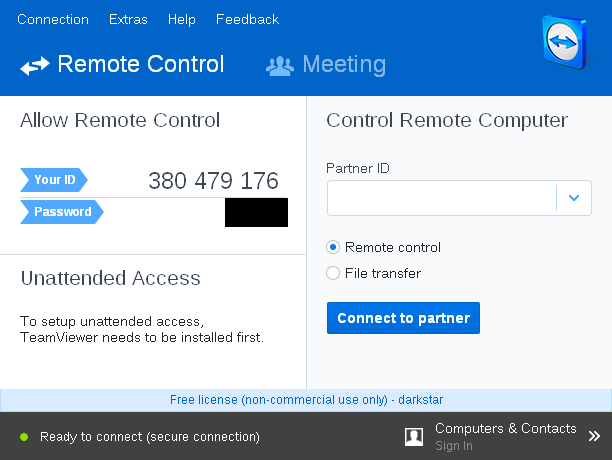Click the Remote Control arrows icon
612x460 pixels.
[34, 66]
